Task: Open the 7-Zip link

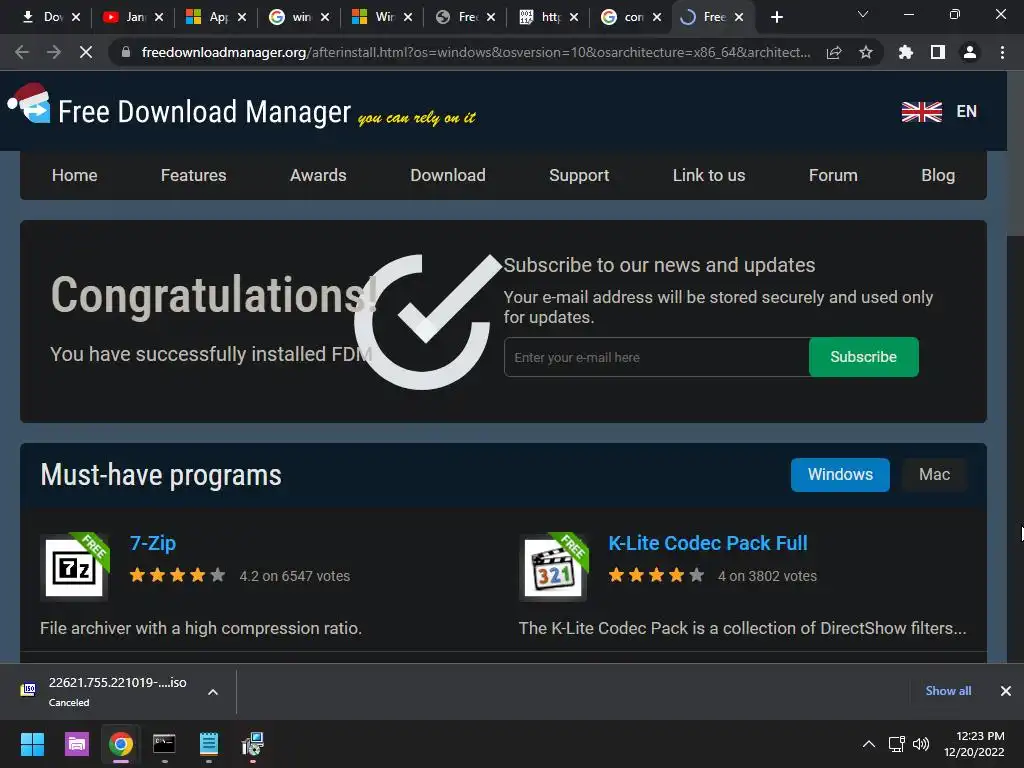Action: pyautogui.click(x=153, y=543)
